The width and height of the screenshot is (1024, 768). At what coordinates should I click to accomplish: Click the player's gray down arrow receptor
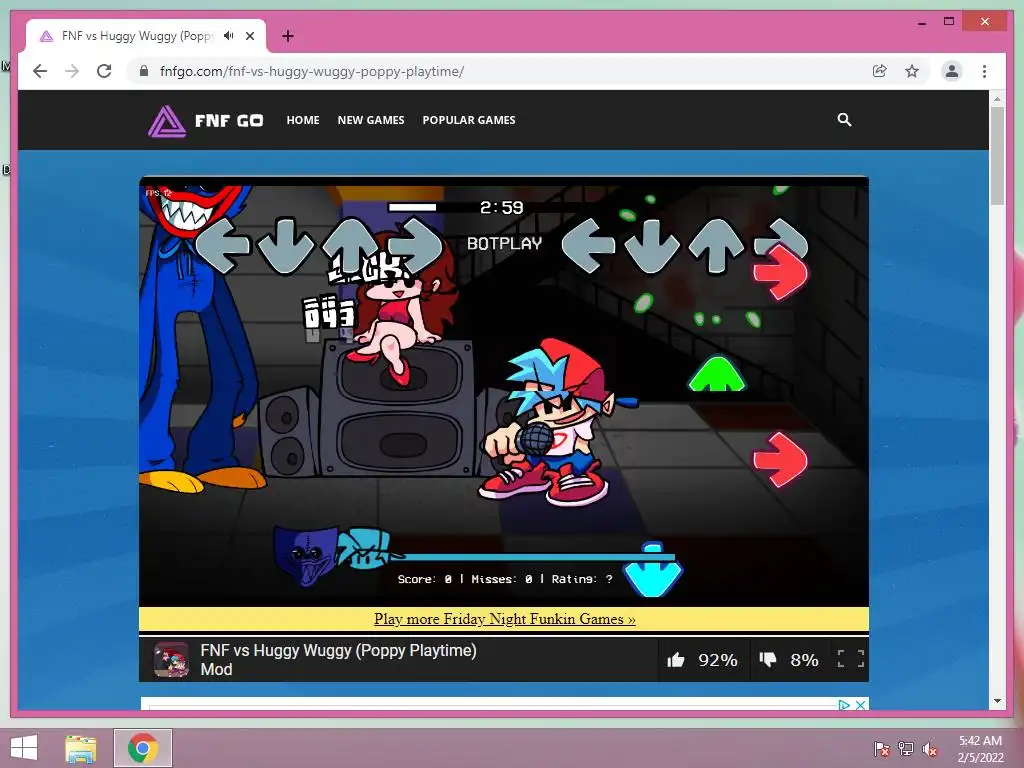pyautogui.click(x=652, y=246)
